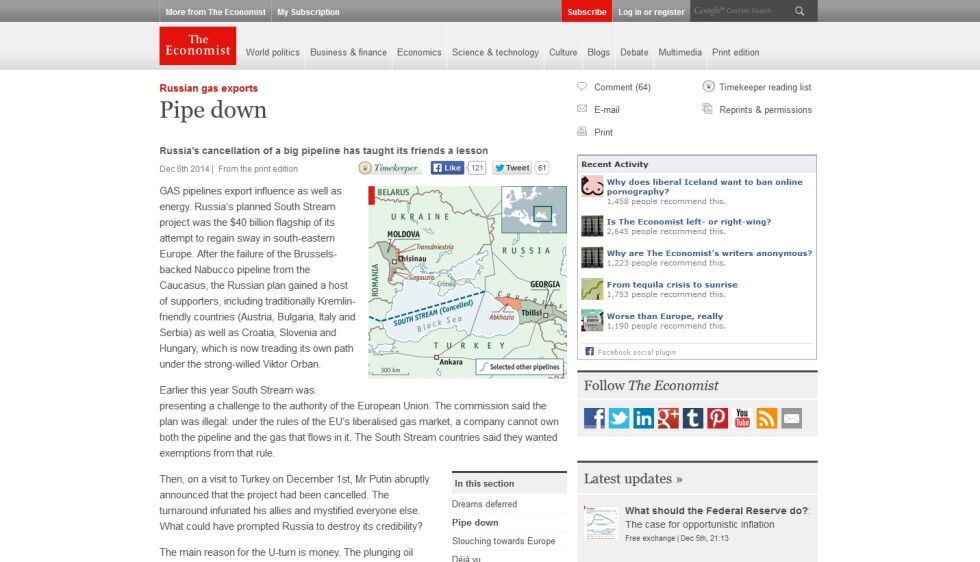Screen dimensions: 980x562
Task: Open the Science & technology menu
Action: (495, 53)
